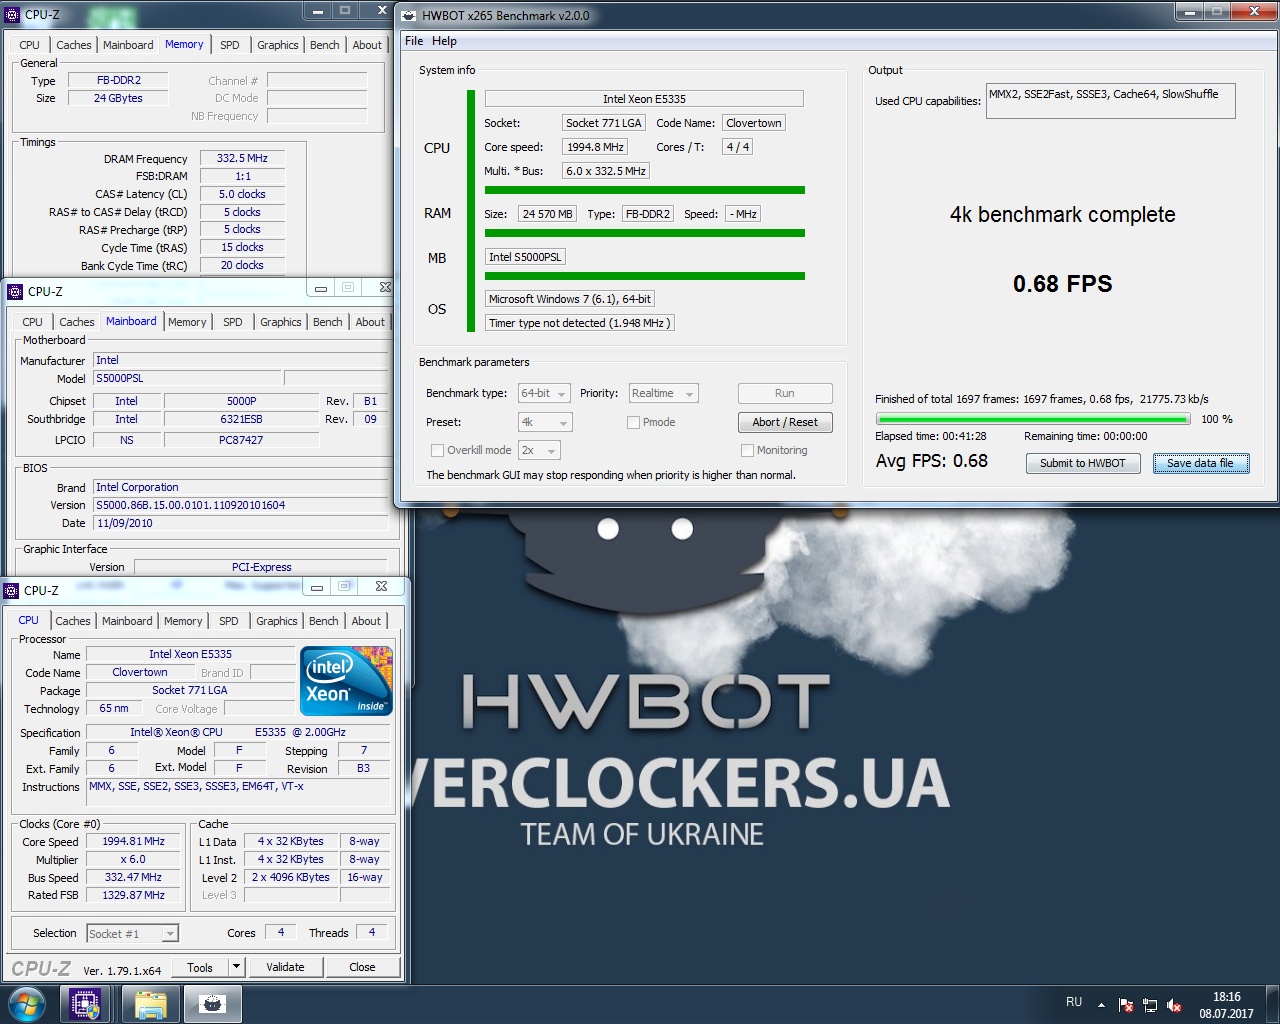Select Memory tab in bottom CPU-Z window
The image size is (1280, 1024).
point(183,621)
